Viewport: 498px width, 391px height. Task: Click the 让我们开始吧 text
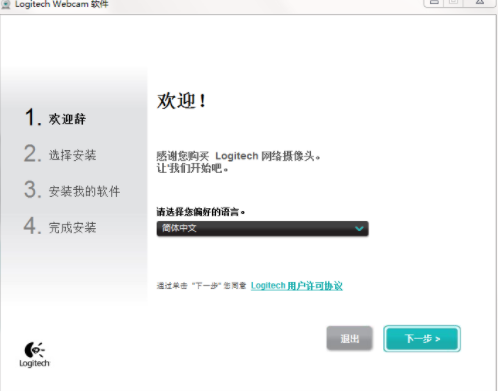pos(192,168)
